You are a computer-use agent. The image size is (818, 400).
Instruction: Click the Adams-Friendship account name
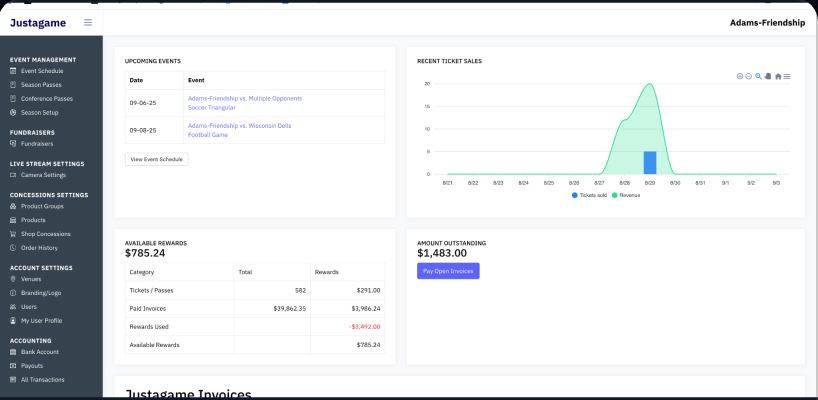(x=767, y=23)
